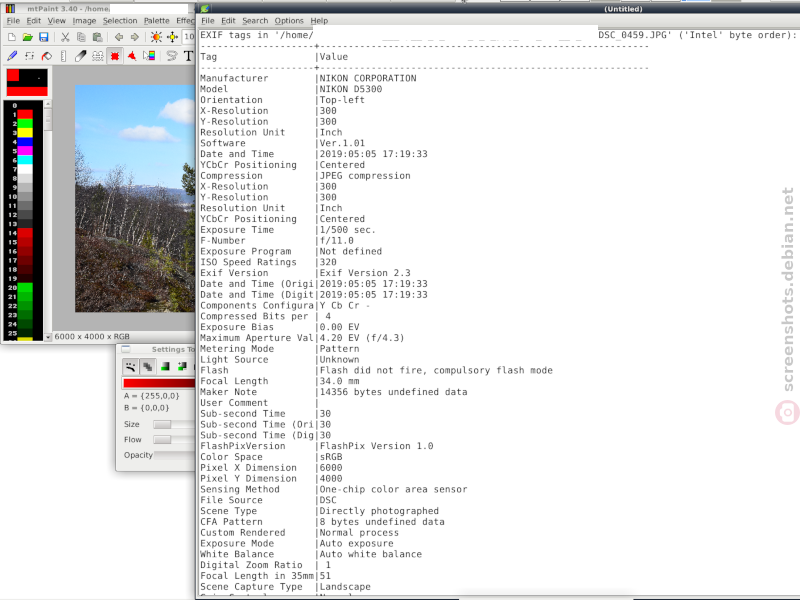Click the Opacity slider bar
Image resolution: width=800 pixels, height=600 pixels.
click(x=174, y=455)
